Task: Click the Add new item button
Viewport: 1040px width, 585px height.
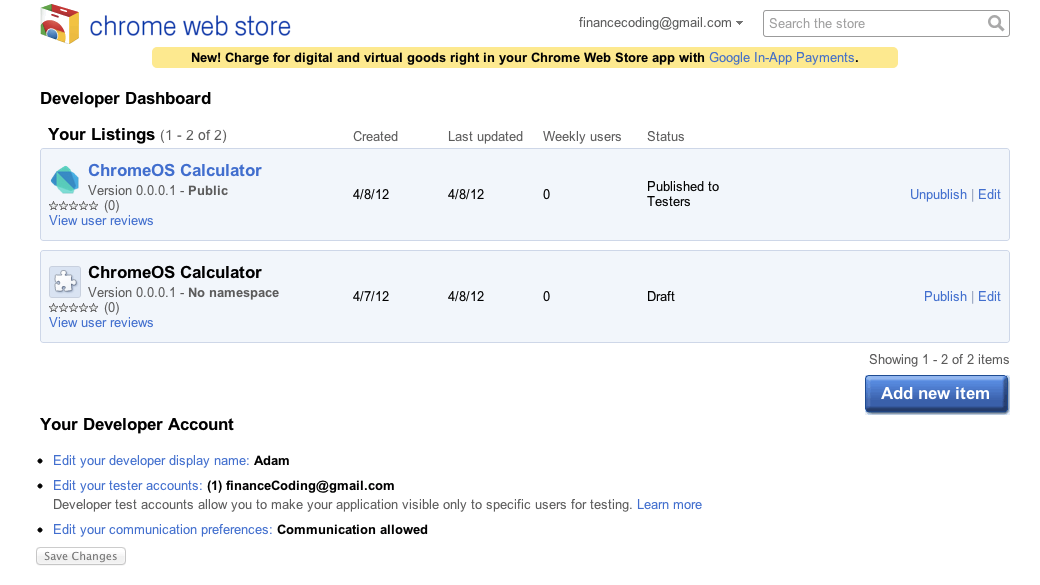Action: click(936, 393)
